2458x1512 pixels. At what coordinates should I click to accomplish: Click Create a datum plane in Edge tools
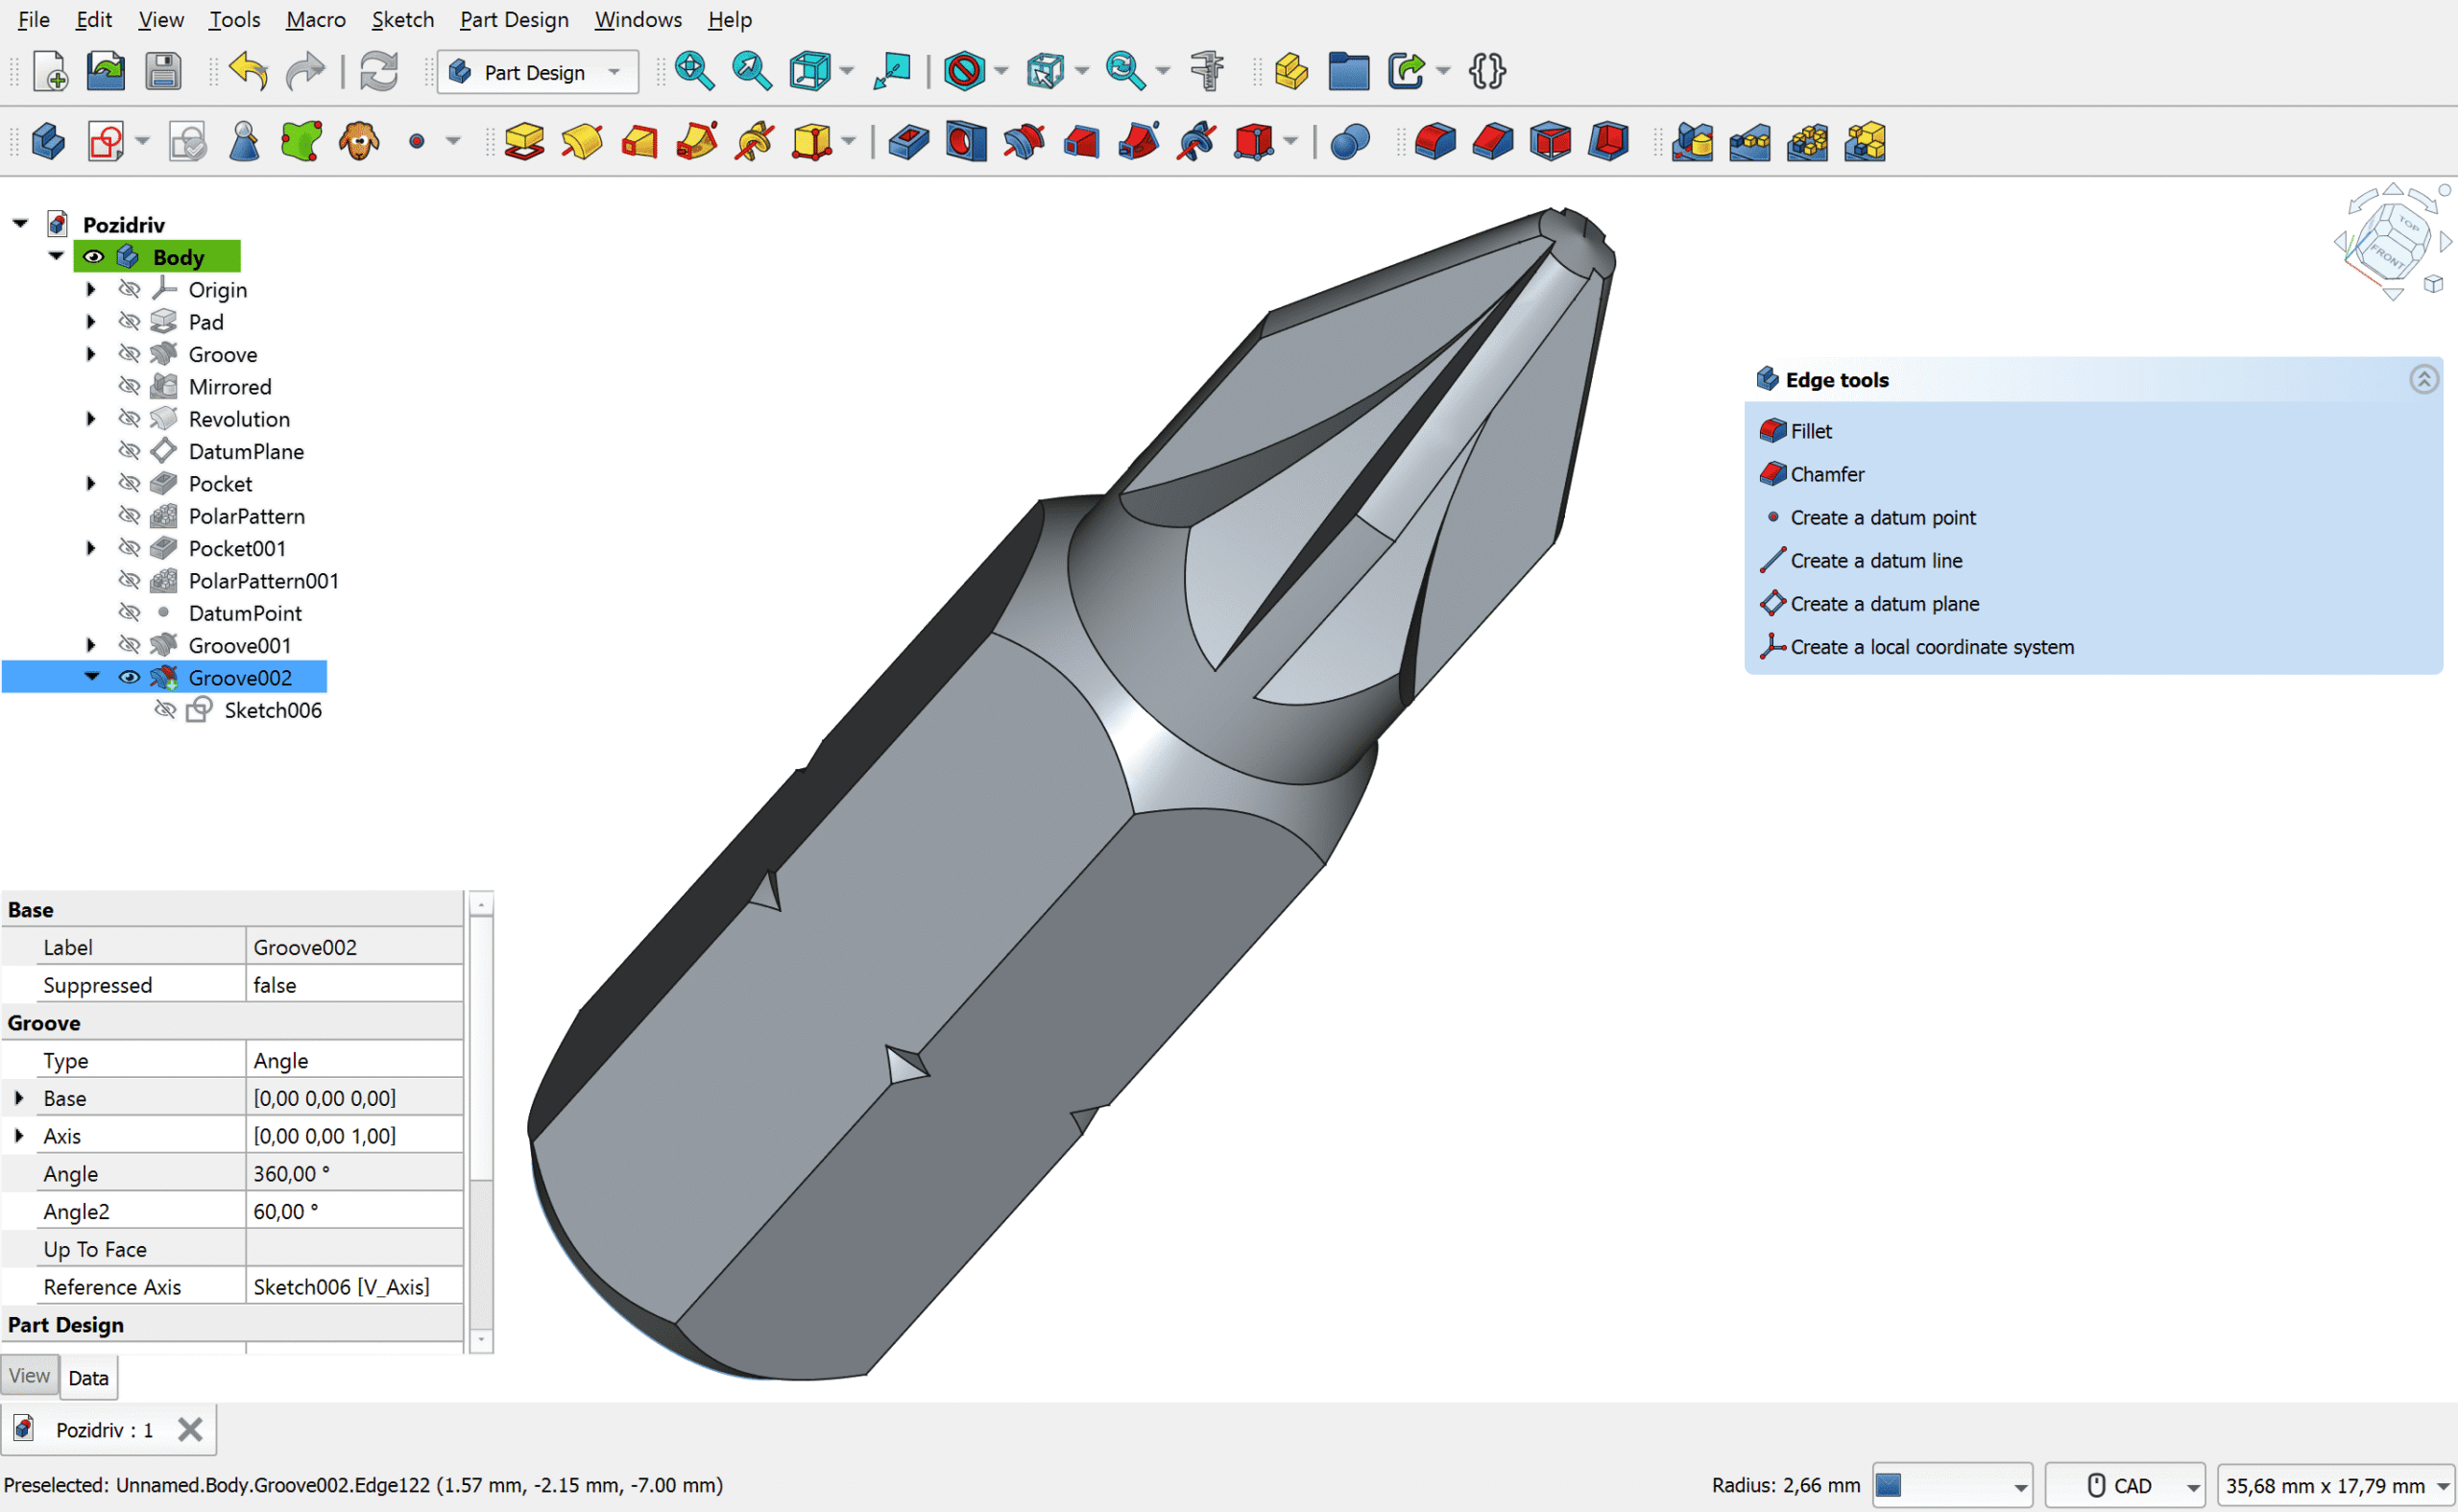tap(1884, 603)
